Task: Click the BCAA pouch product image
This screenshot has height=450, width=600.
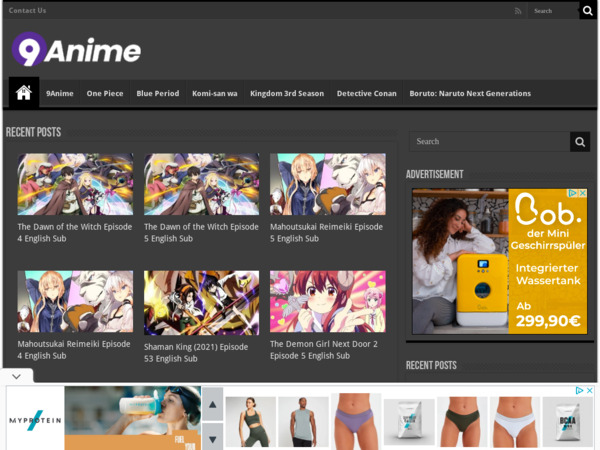Action: 567,422
